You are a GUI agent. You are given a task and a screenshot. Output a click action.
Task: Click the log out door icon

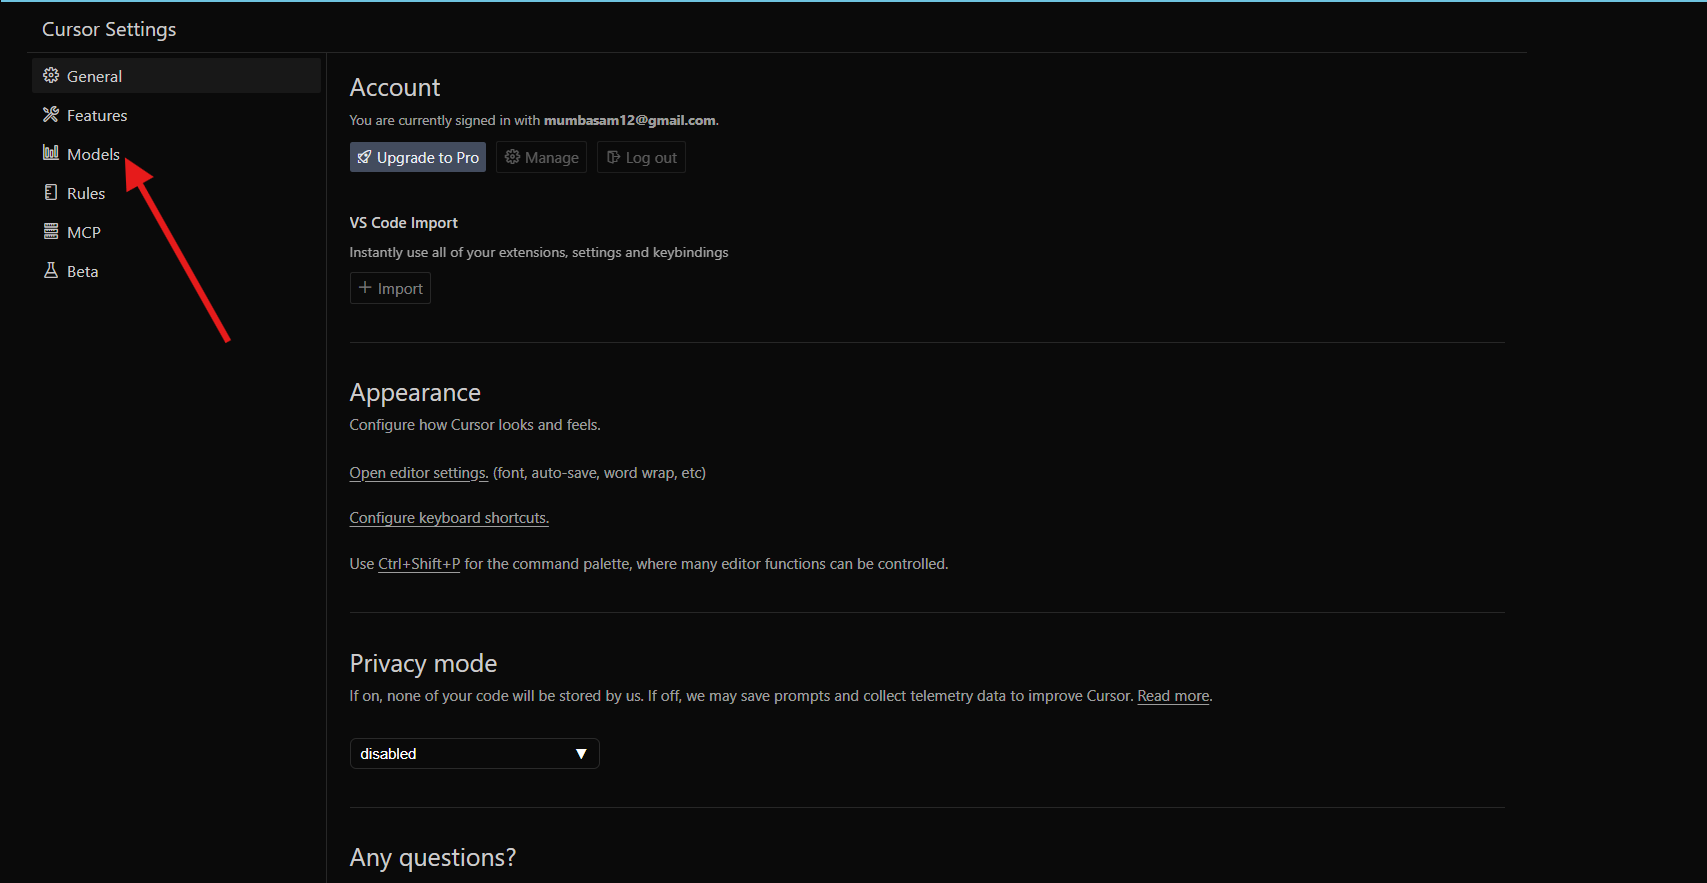(x=613, y=157)
